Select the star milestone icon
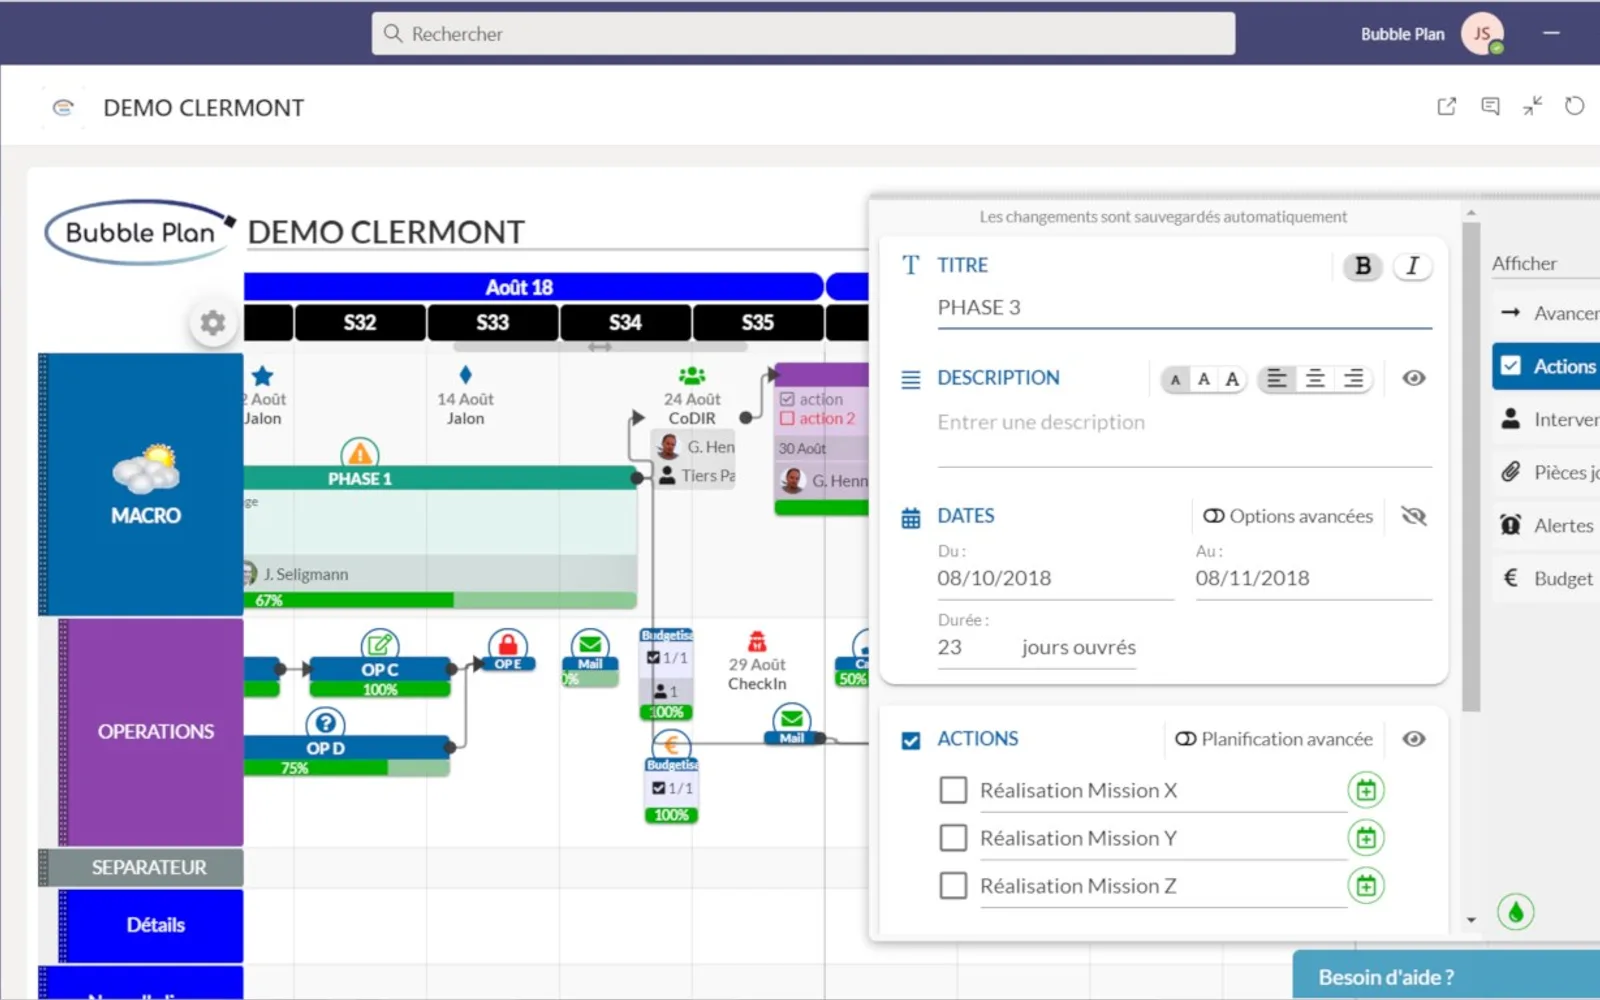 click(x=262, y=376)
